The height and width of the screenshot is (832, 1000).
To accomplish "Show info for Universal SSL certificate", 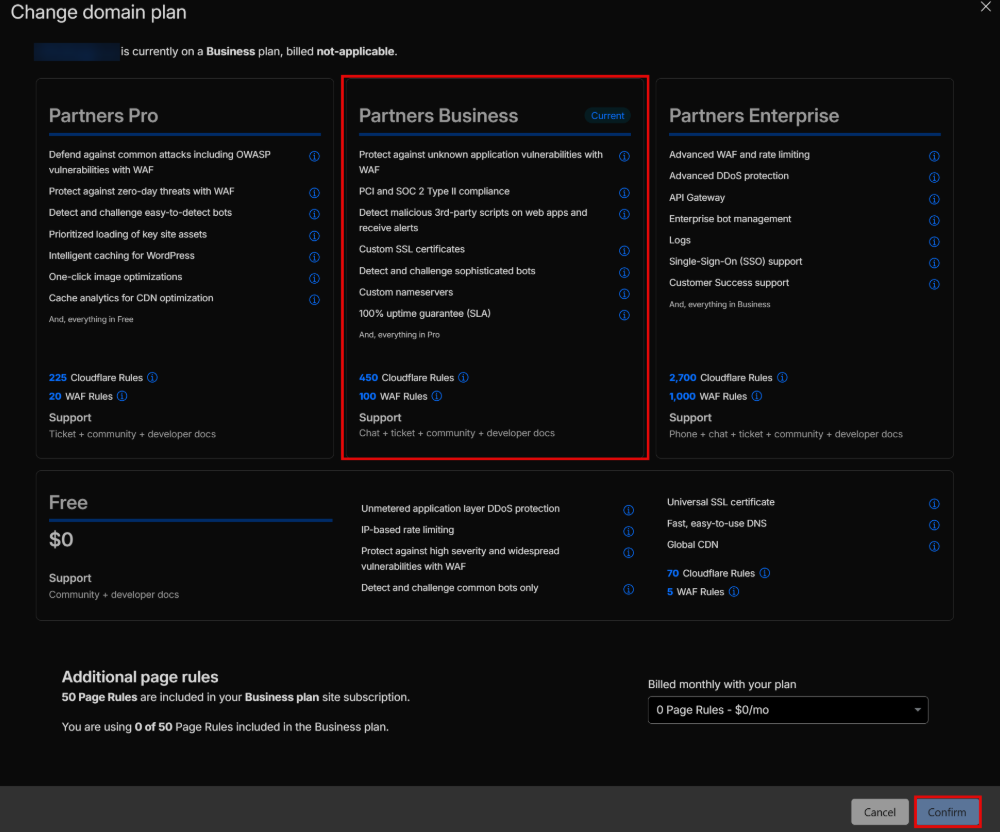I will (x=934, y=505).
